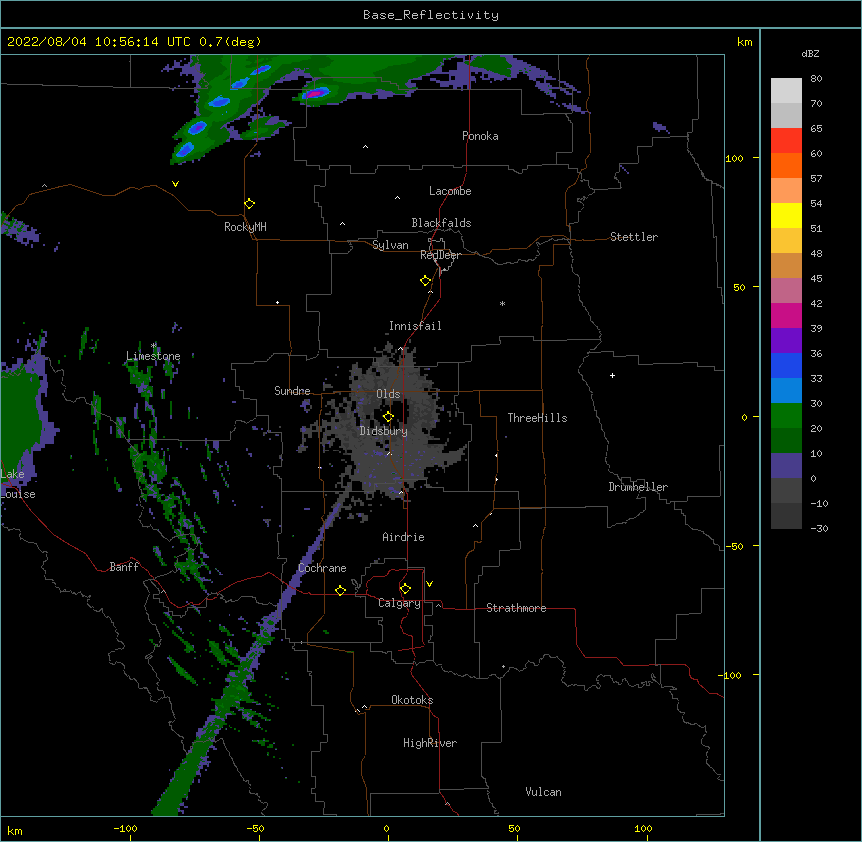Select the RockyMH label
The height and width of the screenshot is (842, 862).
click(x=245, y=227)
